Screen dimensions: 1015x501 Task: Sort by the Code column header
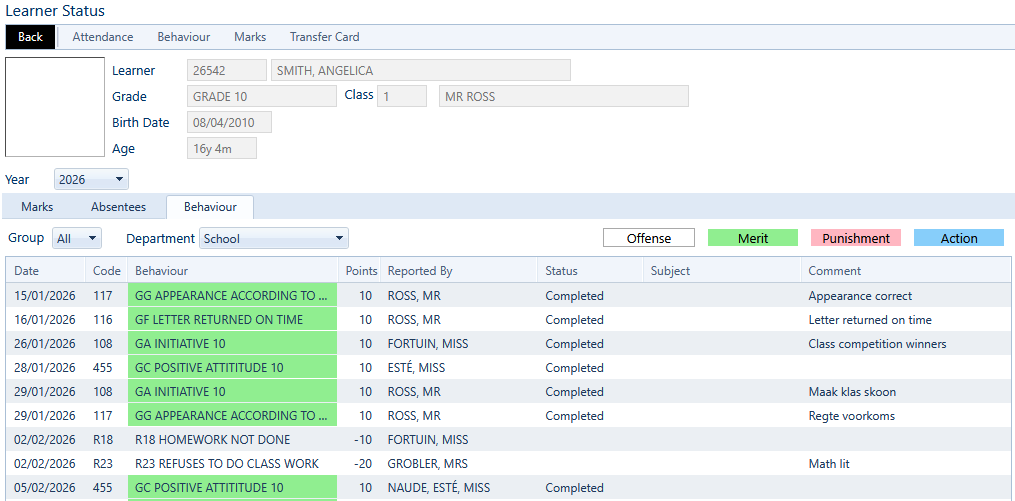click(x=107, y=271)
